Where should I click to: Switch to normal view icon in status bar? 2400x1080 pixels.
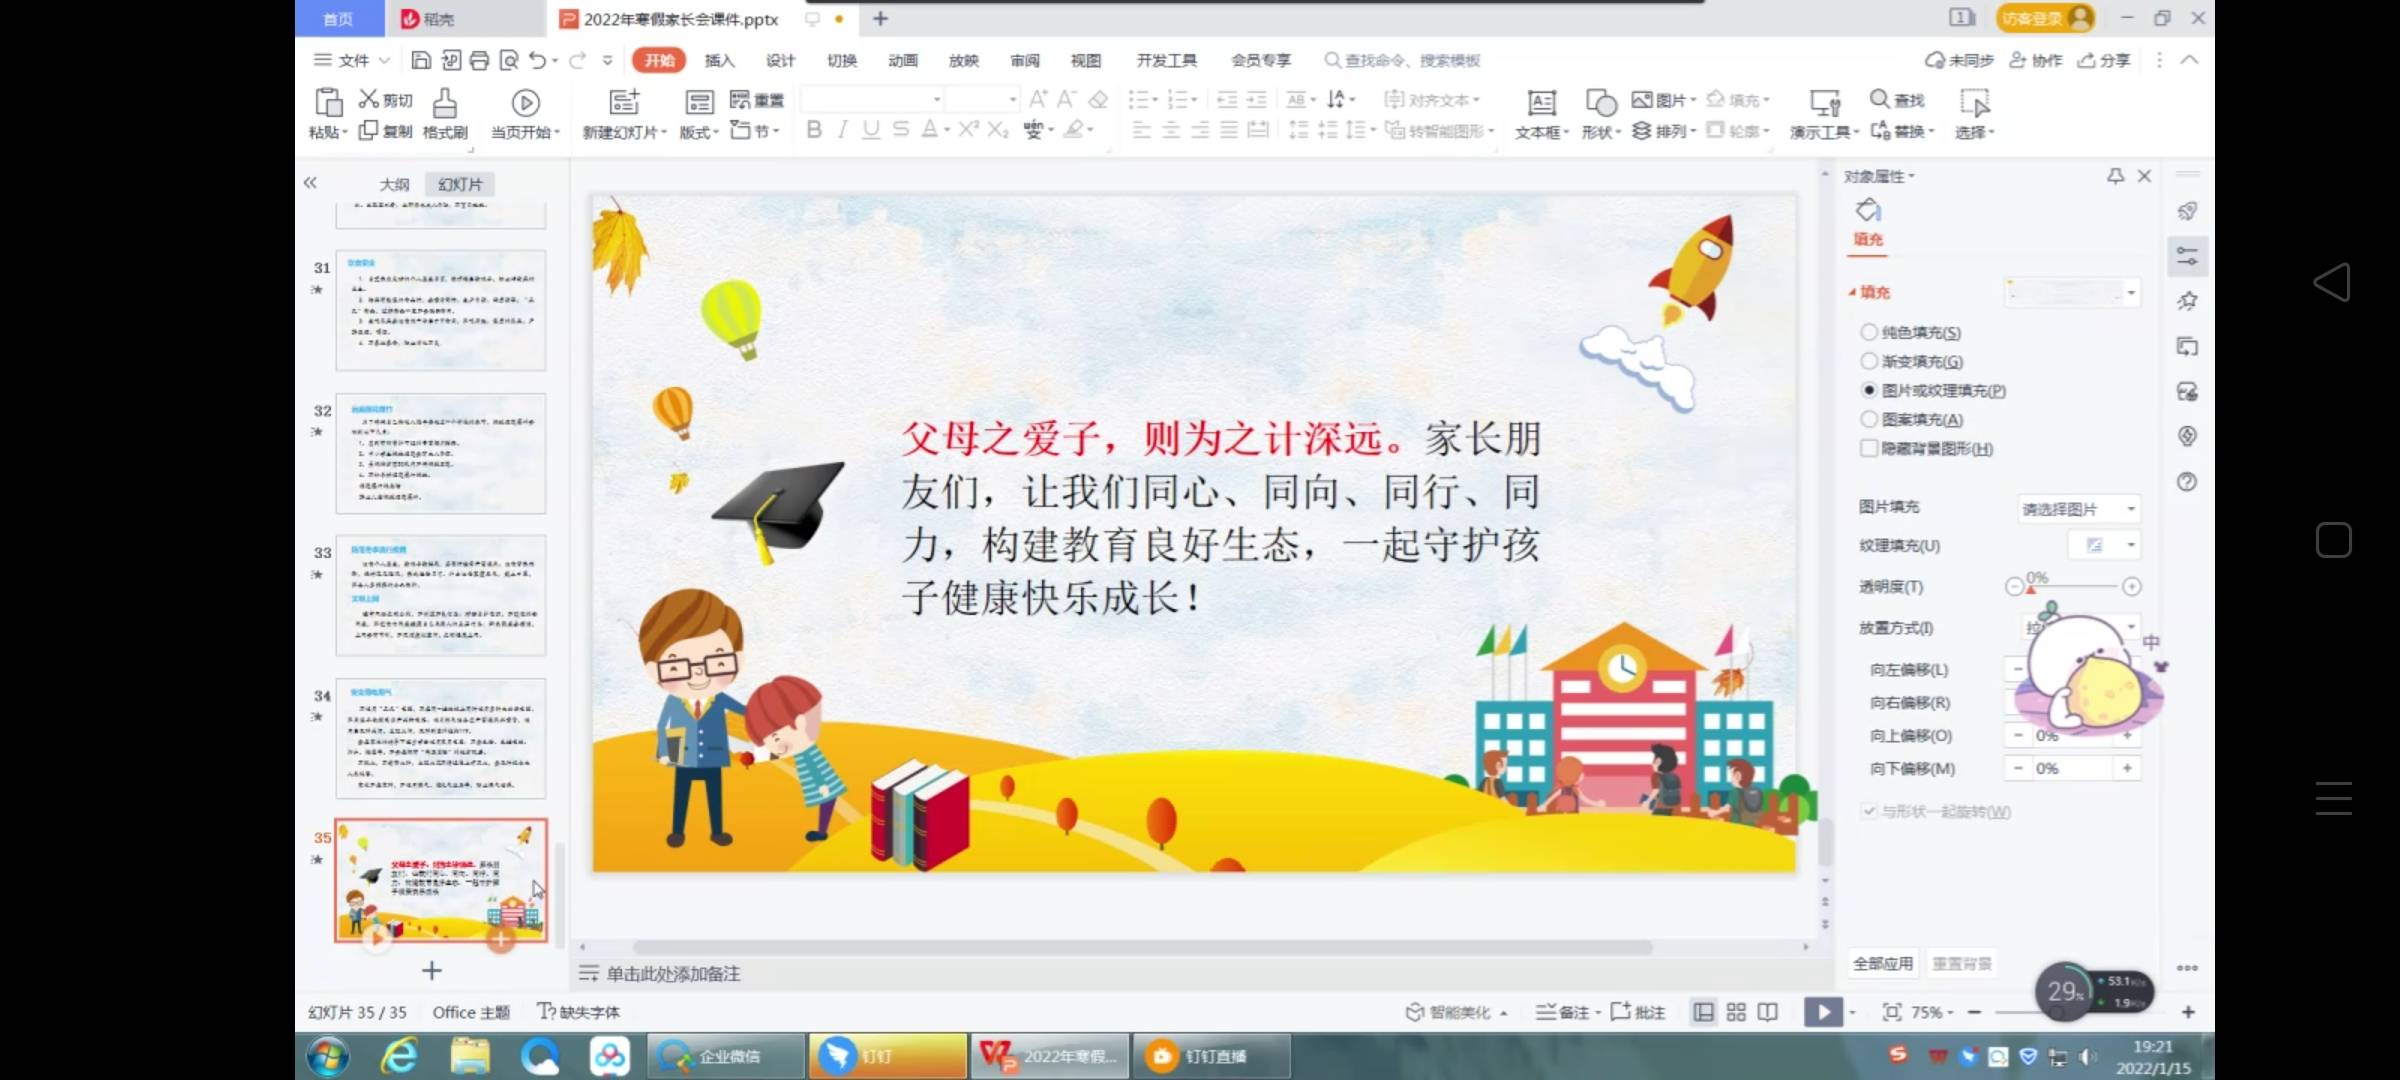point(1703,1012)
